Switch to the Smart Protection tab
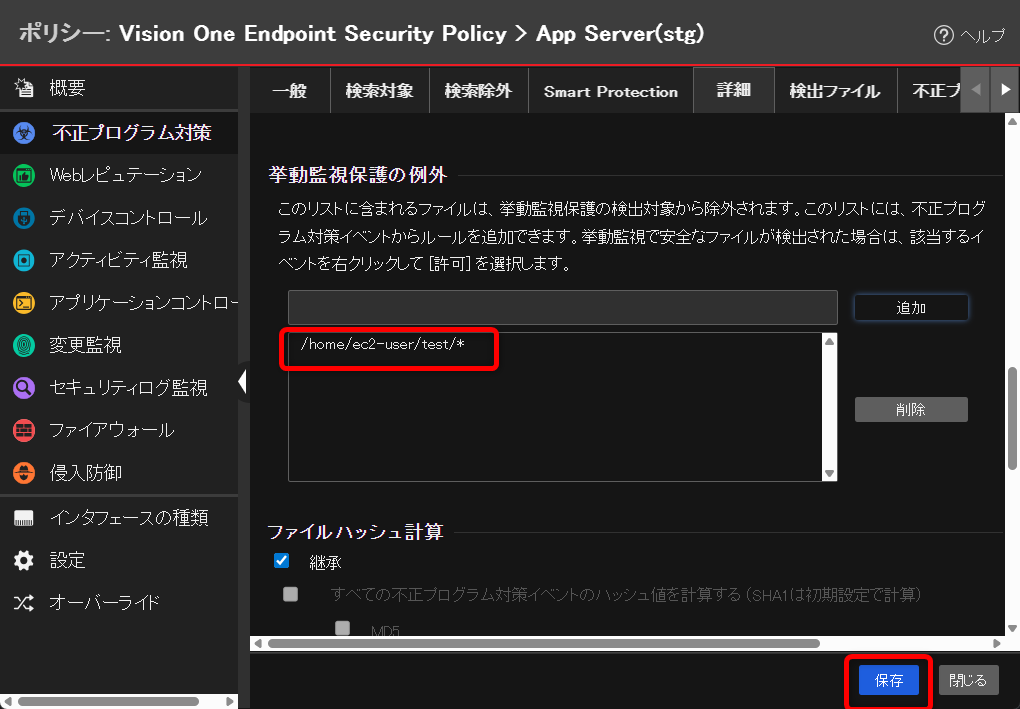 [x=610, y=91]
